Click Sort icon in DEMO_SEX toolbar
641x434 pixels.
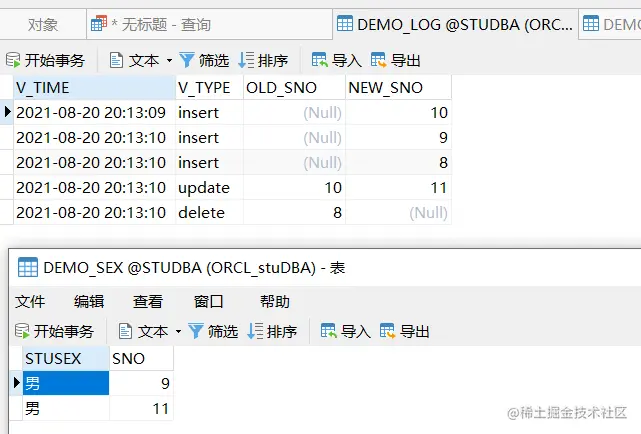click(x=255, y=331)
